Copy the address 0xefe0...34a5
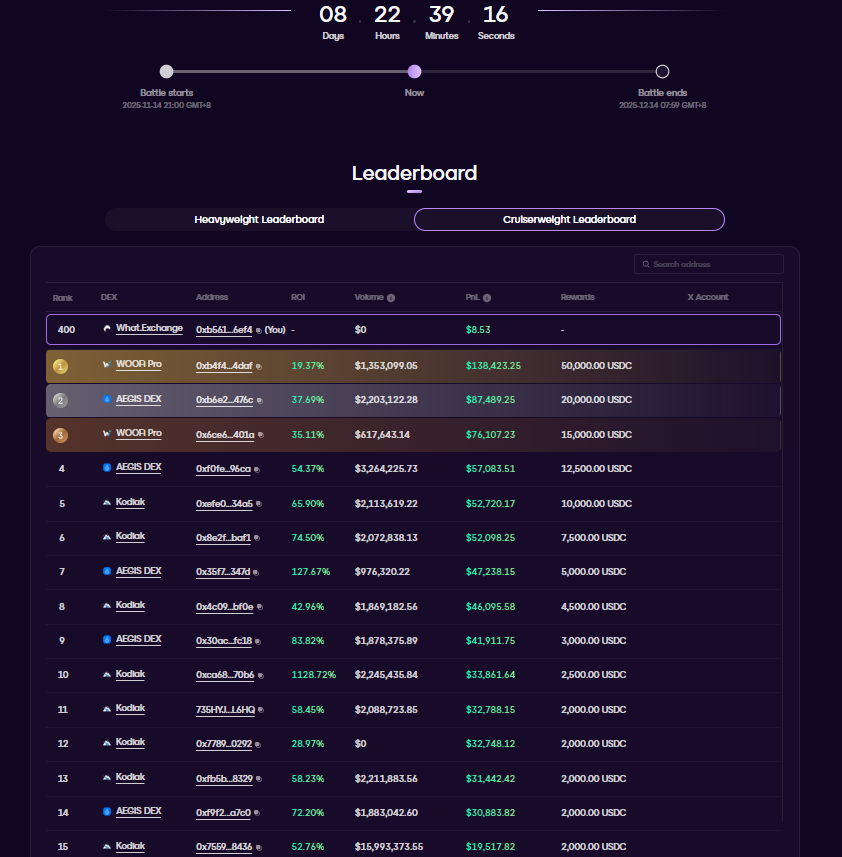Screen dimensions: 842x857 (259, 504)
